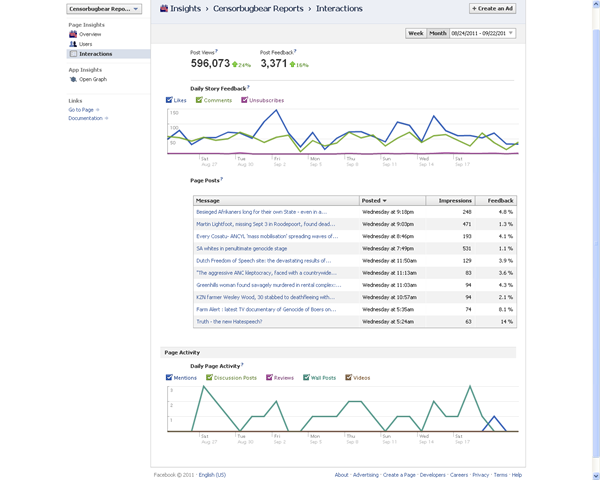The image size is (600, 480).
Task: Click the help mark next to Daily Story Feedback
Action: (x=248, y=87)
